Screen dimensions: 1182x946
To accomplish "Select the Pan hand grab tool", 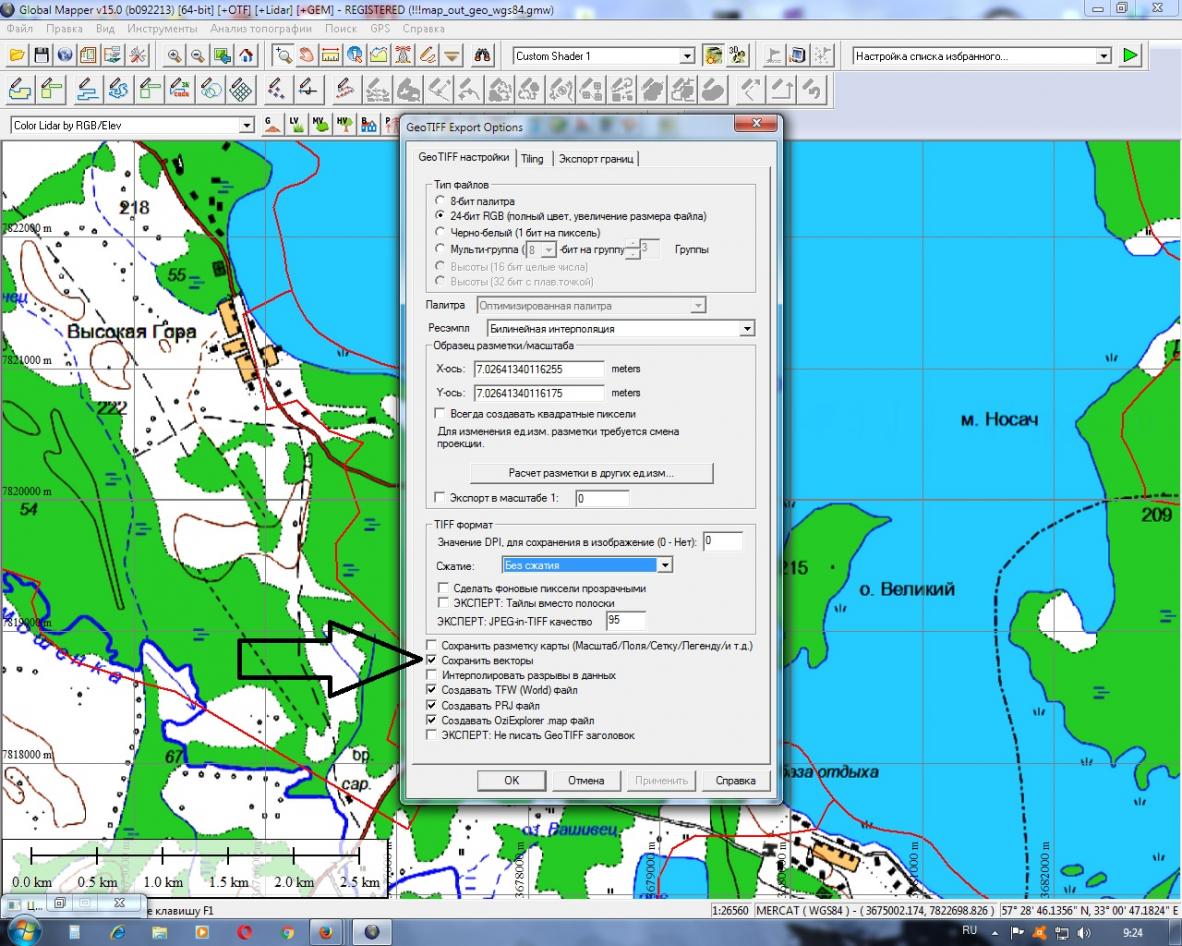I will (307, 56).
